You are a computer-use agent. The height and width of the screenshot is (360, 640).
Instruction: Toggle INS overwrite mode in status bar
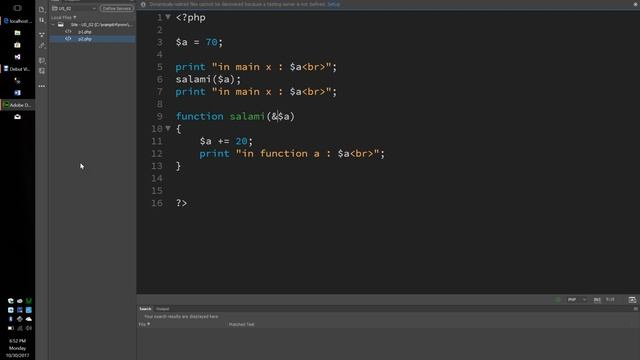tap(597, 300)
